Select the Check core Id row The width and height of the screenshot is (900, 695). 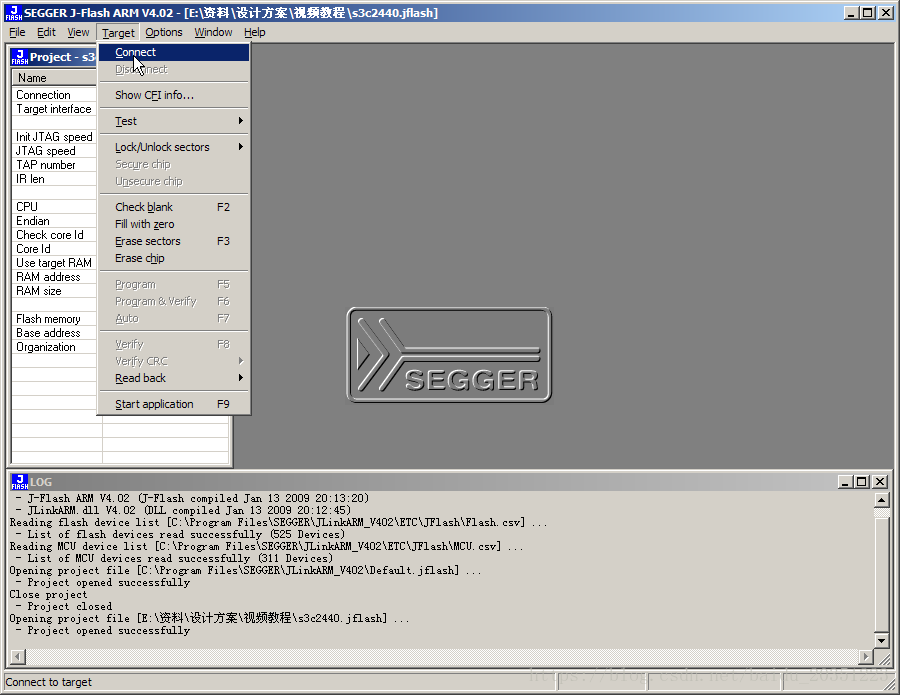pos(55,235)
